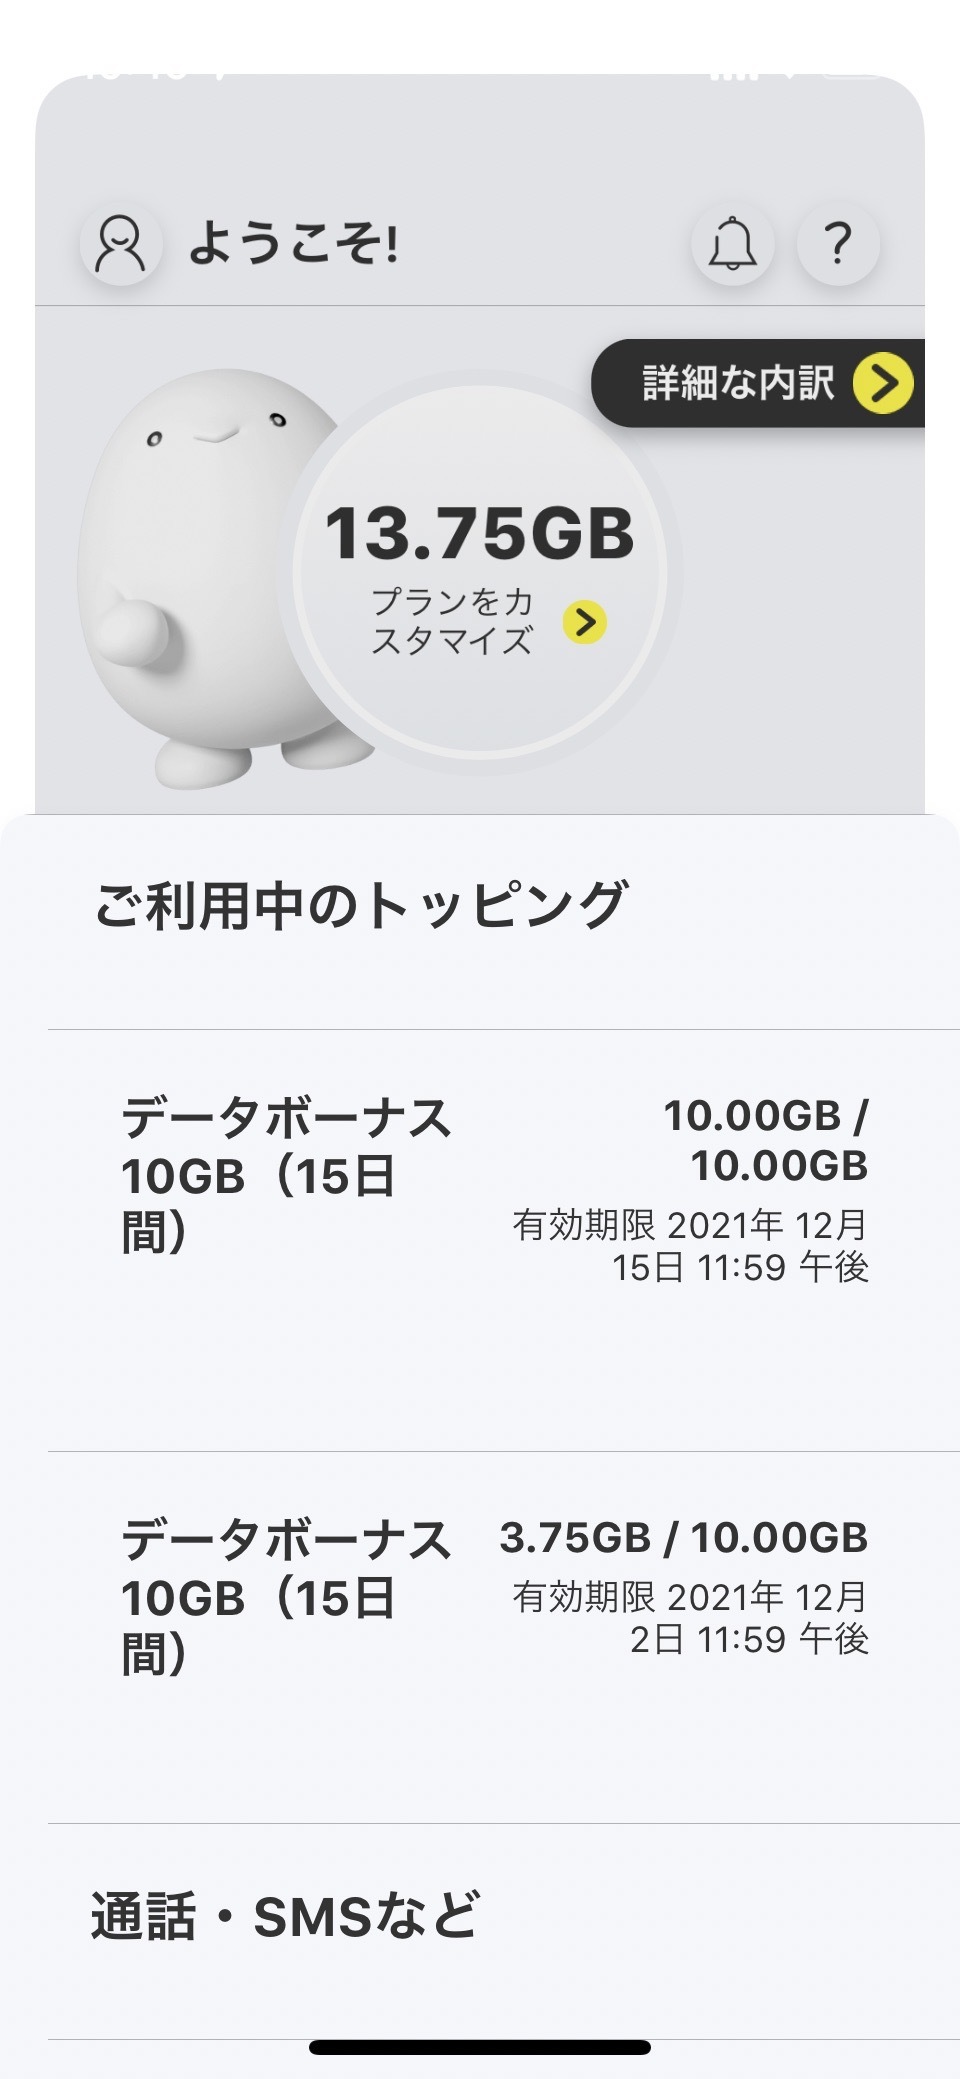This screenshot has height=2079, width=960.
Task: Click yellow arrow beside 詳細な内訳
Action: point(883,382)
